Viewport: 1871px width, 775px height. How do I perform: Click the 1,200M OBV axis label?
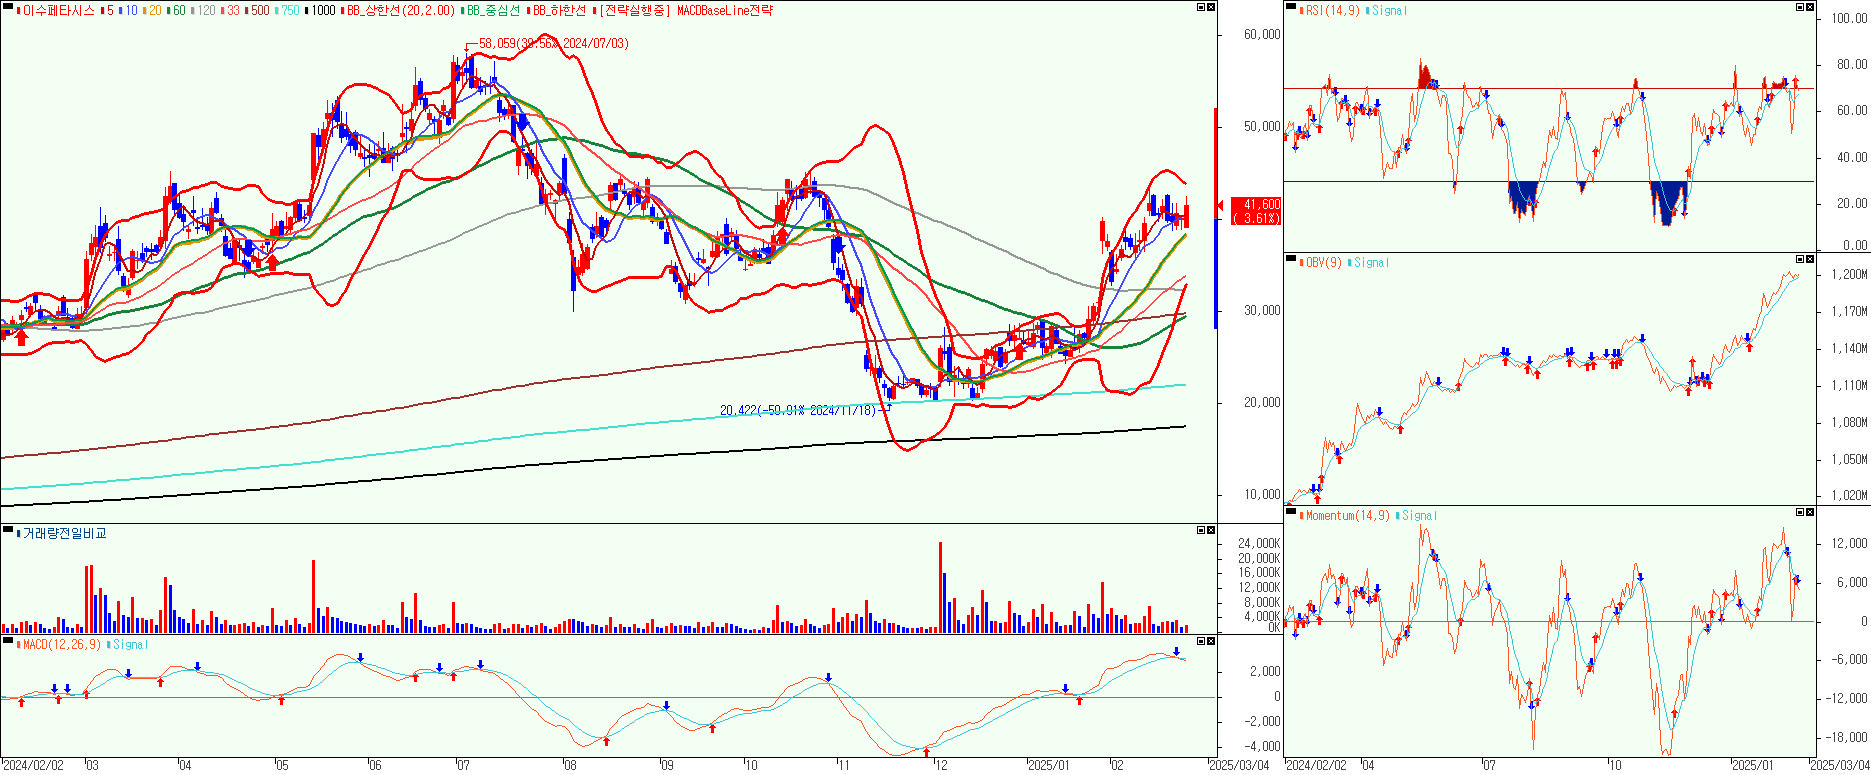pos(1849,274)
